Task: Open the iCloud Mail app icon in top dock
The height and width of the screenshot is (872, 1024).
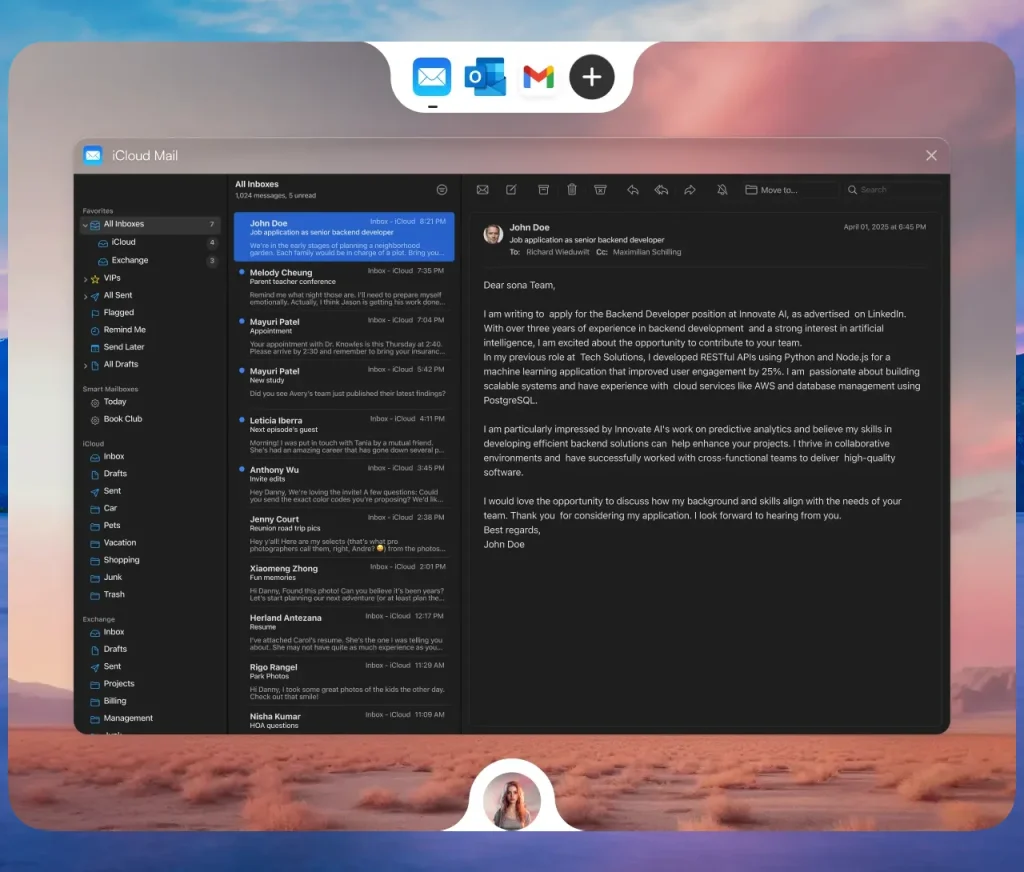Action: 432,77
